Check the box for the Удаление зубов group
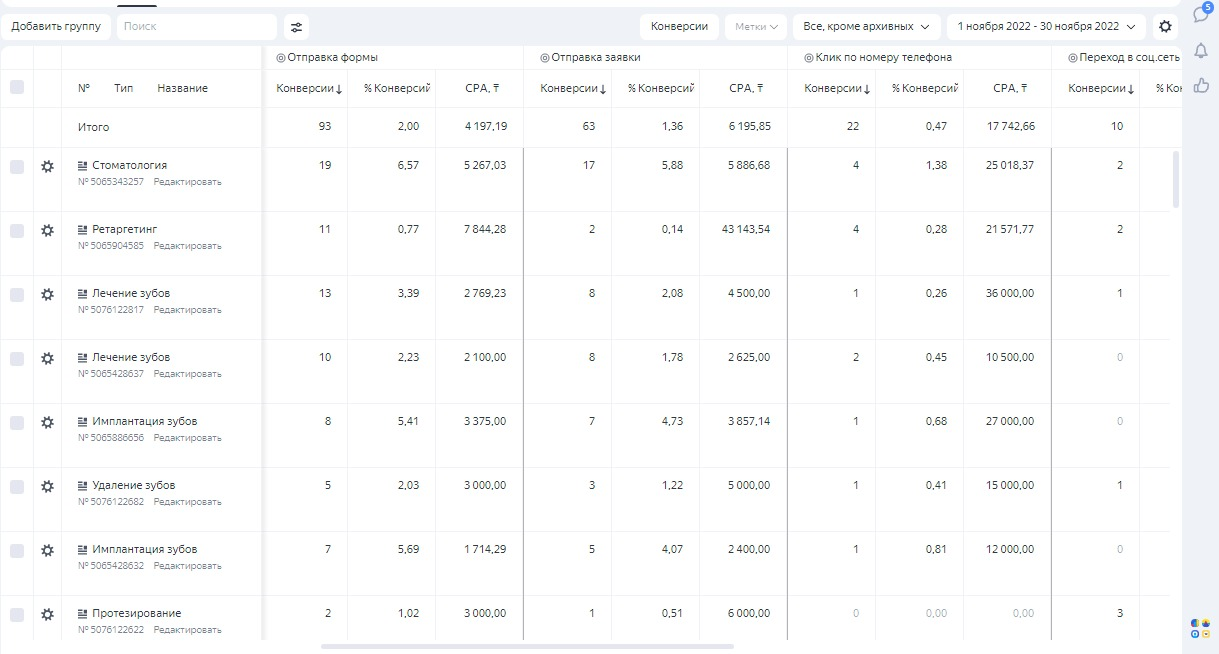This screenshot has height=654, width=1219. point(17,487)
